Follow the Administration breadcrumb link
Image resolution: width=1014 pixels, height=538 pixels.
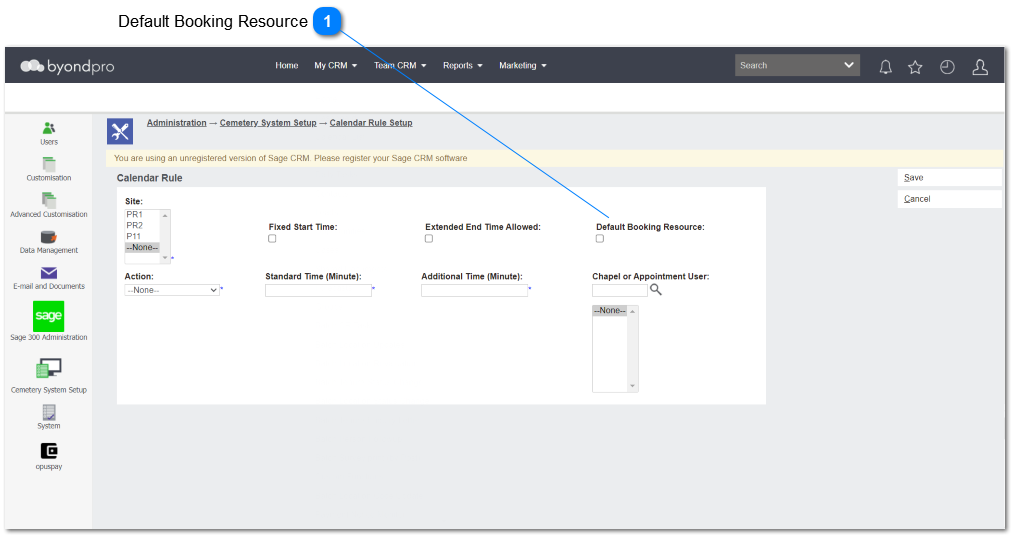[177, 123]
